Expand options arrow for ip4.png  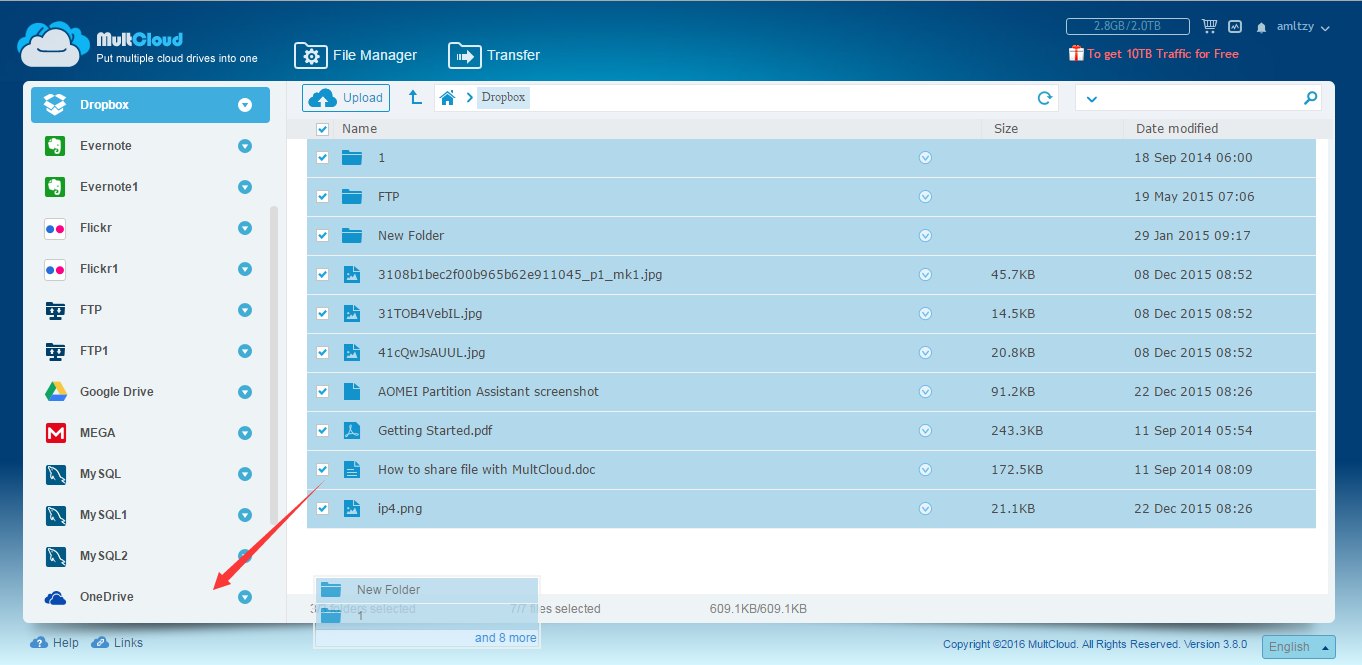click(925, 509)
